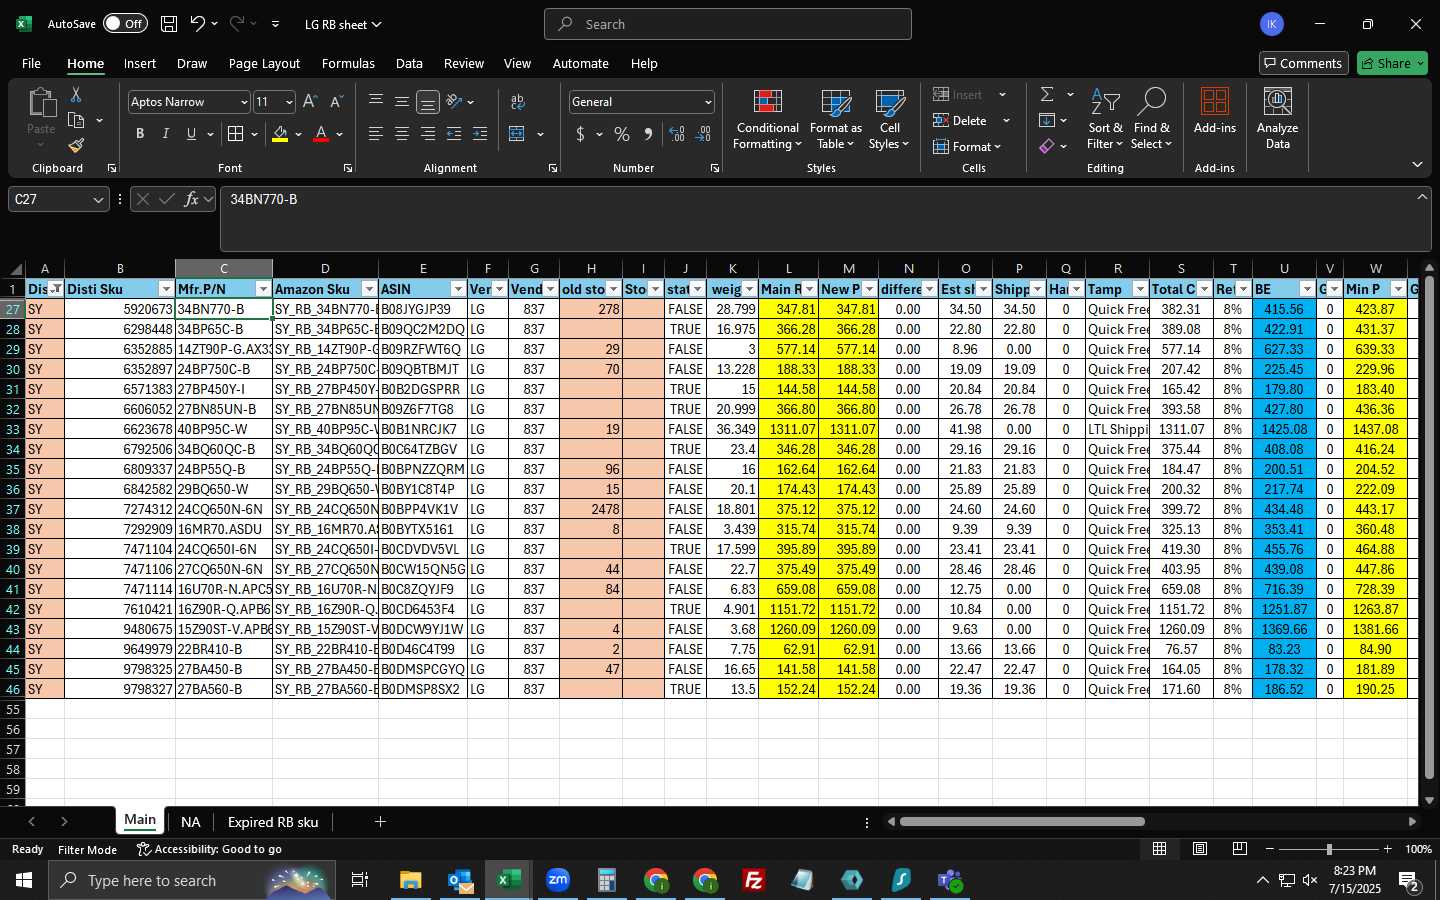Switch to Expired RB sku sheet

click(273, 822)
